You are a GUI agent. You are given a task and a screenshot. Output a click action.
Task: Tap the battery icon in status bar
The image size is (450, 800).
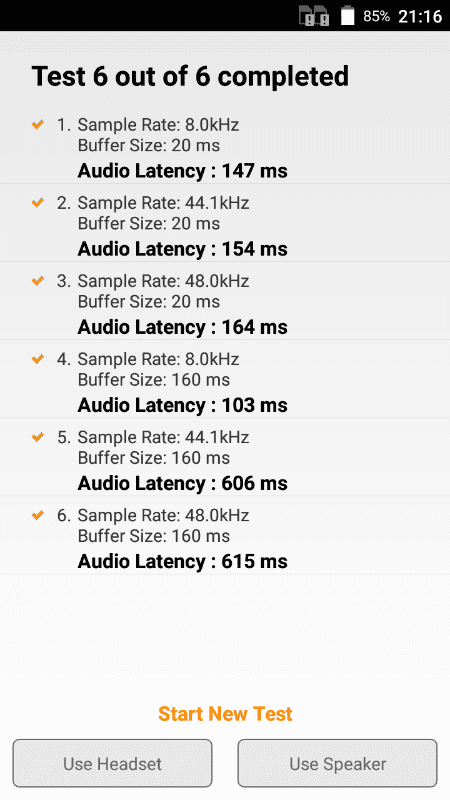click(x=347, y=15)
